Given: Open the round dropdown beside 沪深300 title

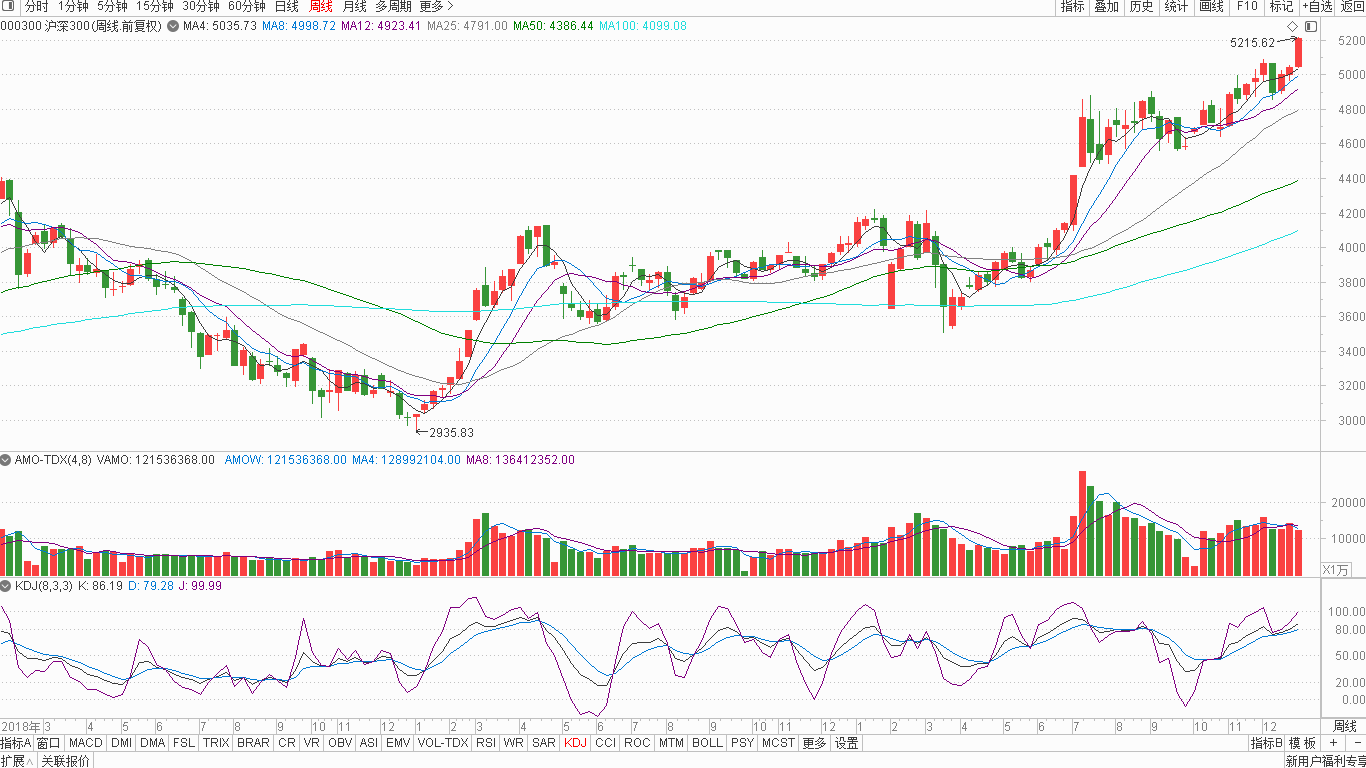Looking at the screenshot, I should [171, 26].
